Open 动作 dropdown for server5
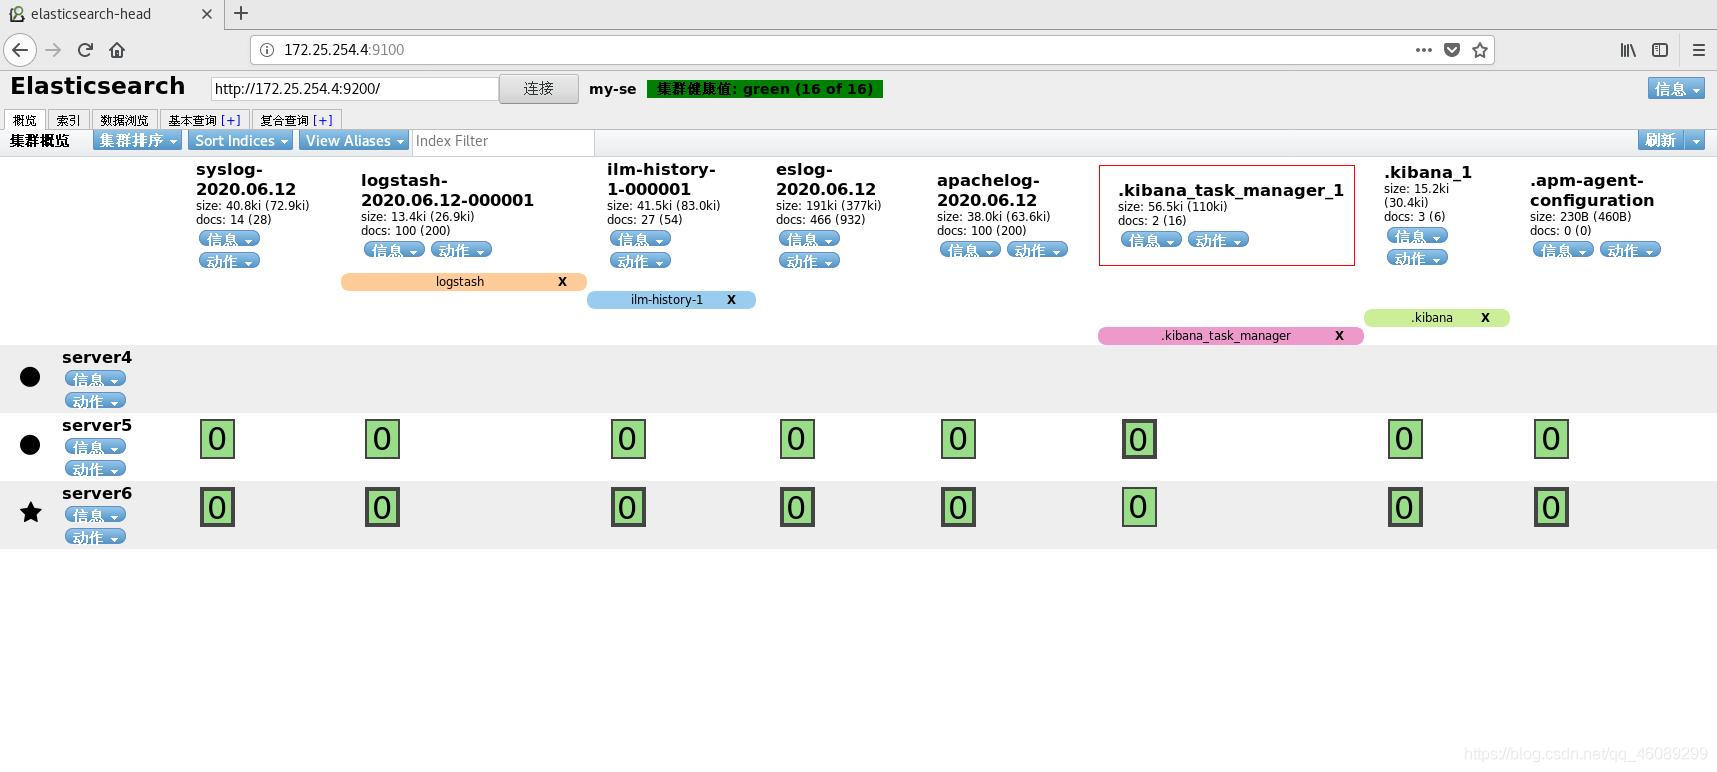This screenshot has height=772, width=1717. (x=95, y=469)
